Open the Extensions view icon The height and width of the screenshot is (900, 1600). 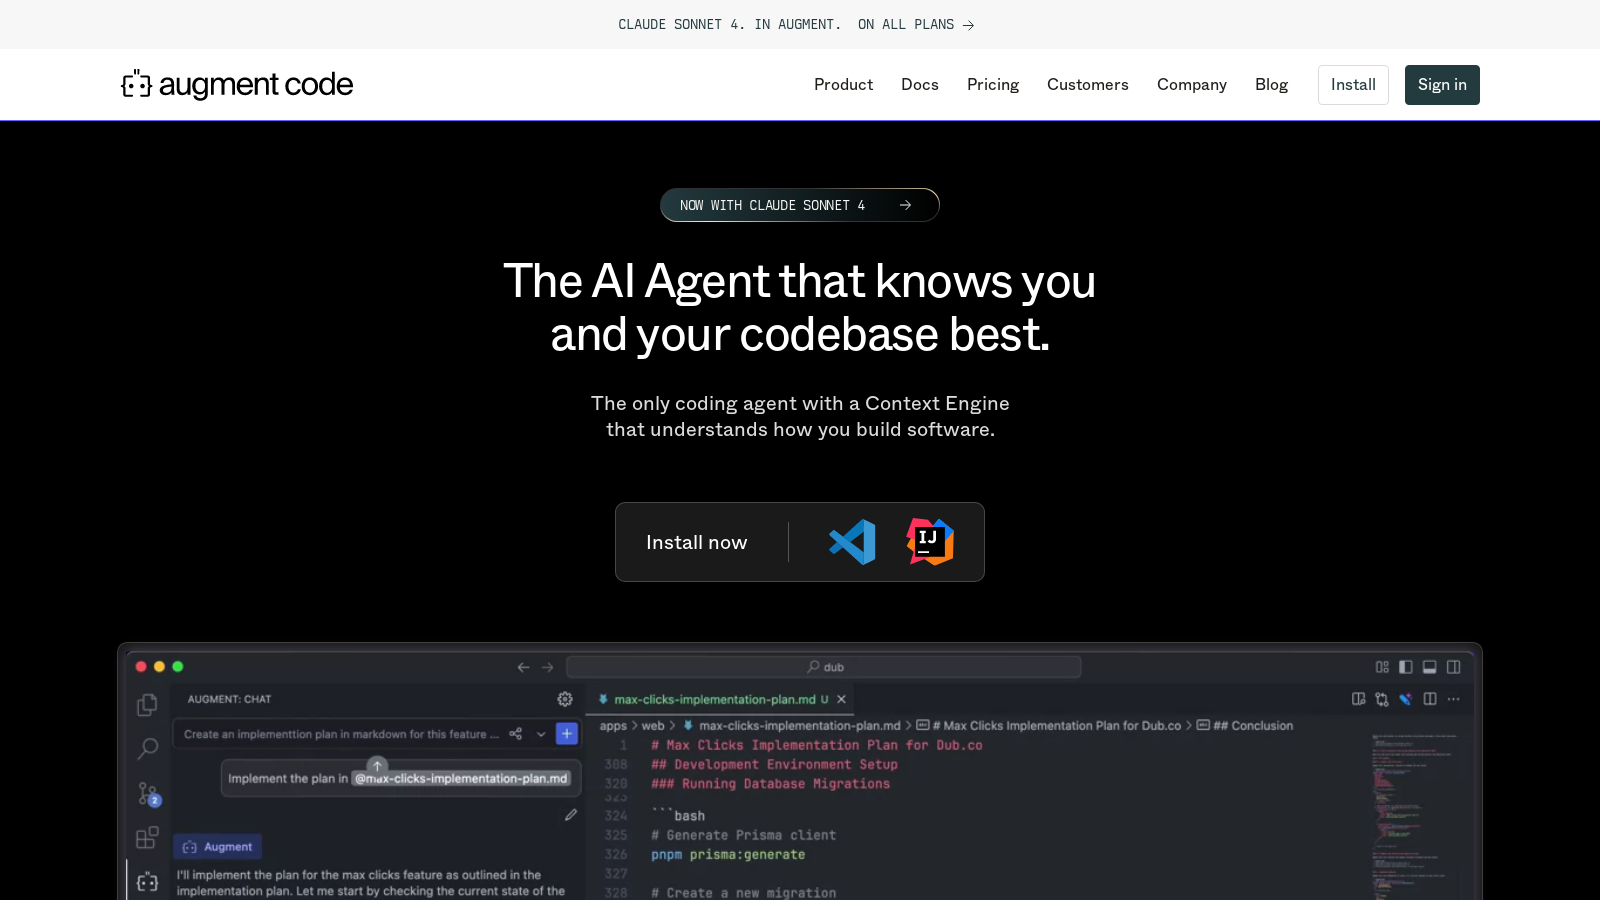[x=147, y=837]
